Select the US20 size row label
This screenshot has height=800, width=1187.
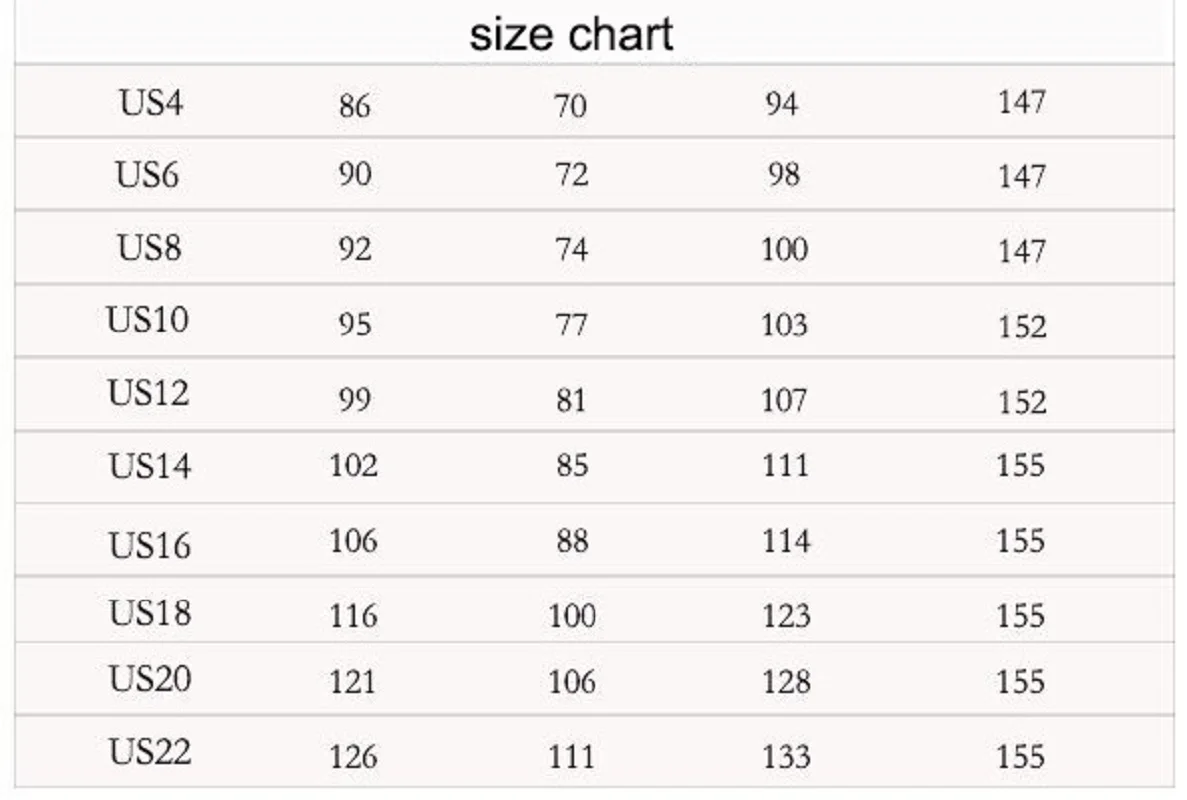tap(149, 678)
